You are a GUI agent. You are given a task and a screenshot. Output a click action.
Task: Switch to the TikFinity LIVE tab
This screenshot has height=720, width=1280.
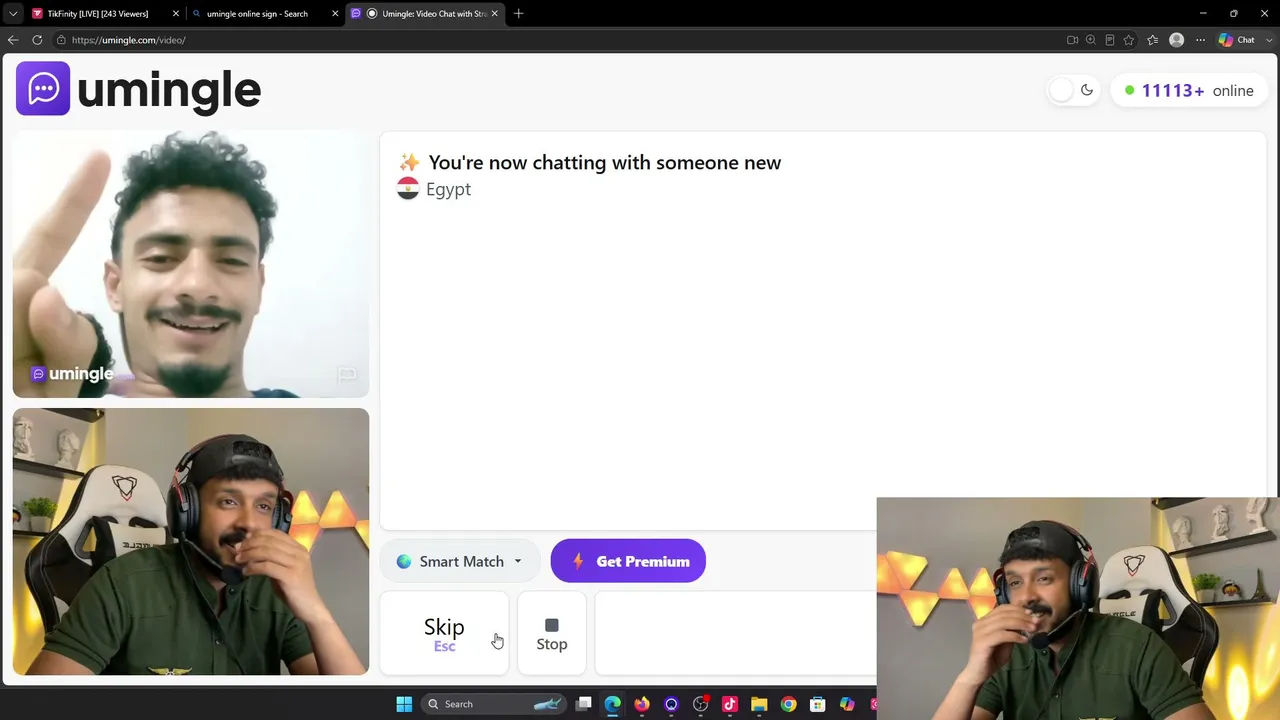coord(97,14)
